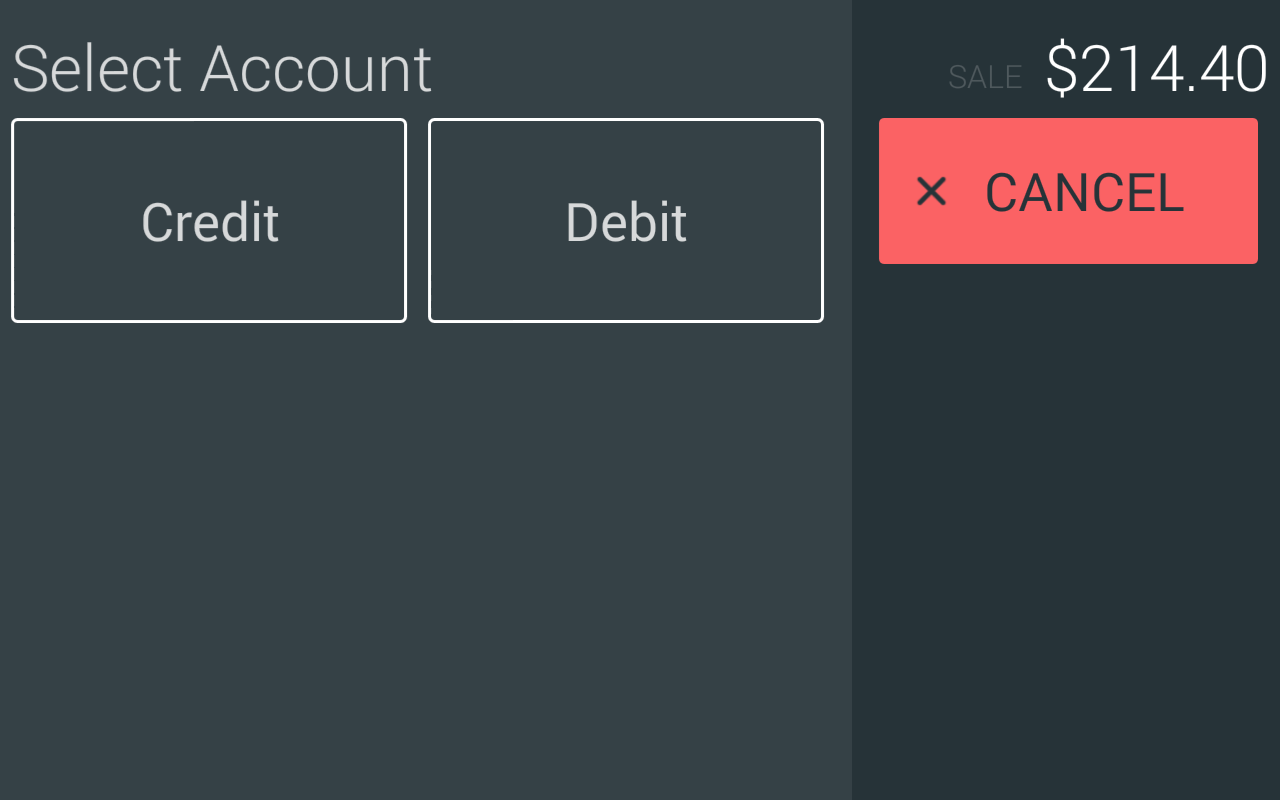Click the Select Account heading

[221, 69]
